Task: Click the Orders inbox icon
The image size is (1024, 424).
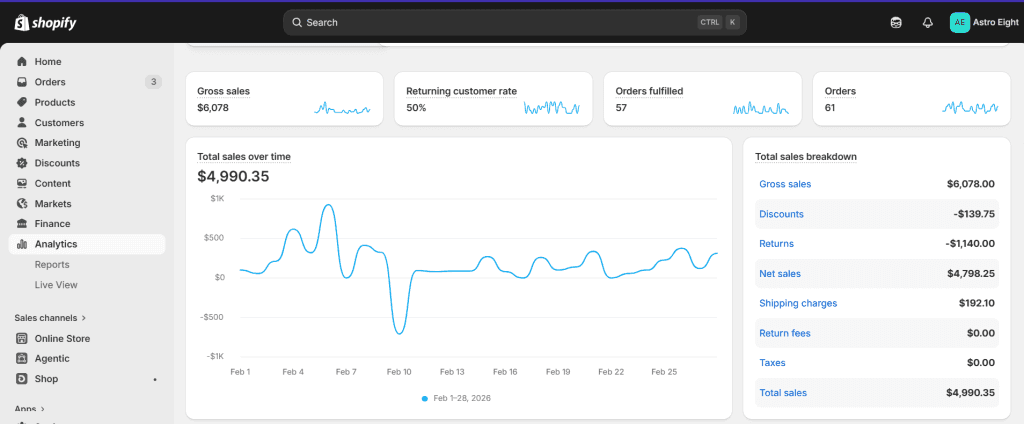Action: pyautogui.click(x=22, y=82)
